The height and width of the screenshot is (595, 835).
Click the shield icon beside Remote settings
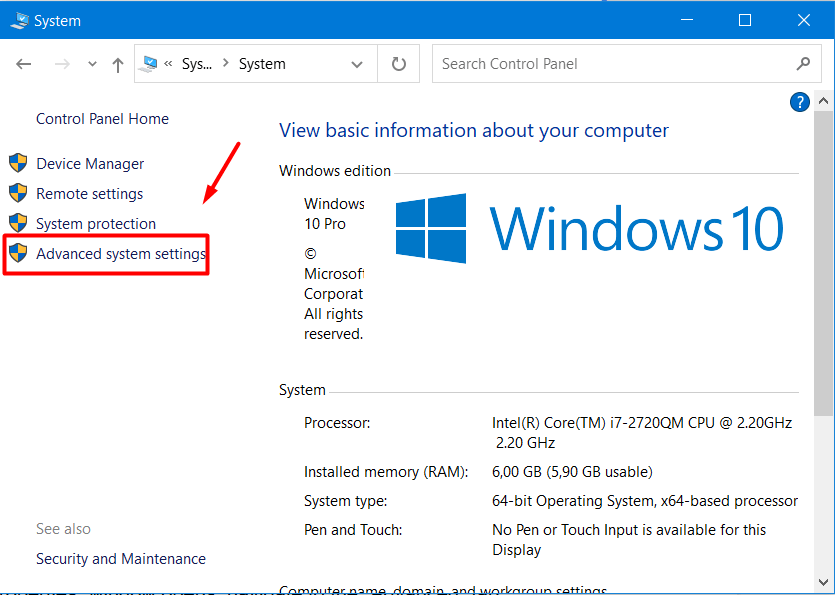[18, 193]
